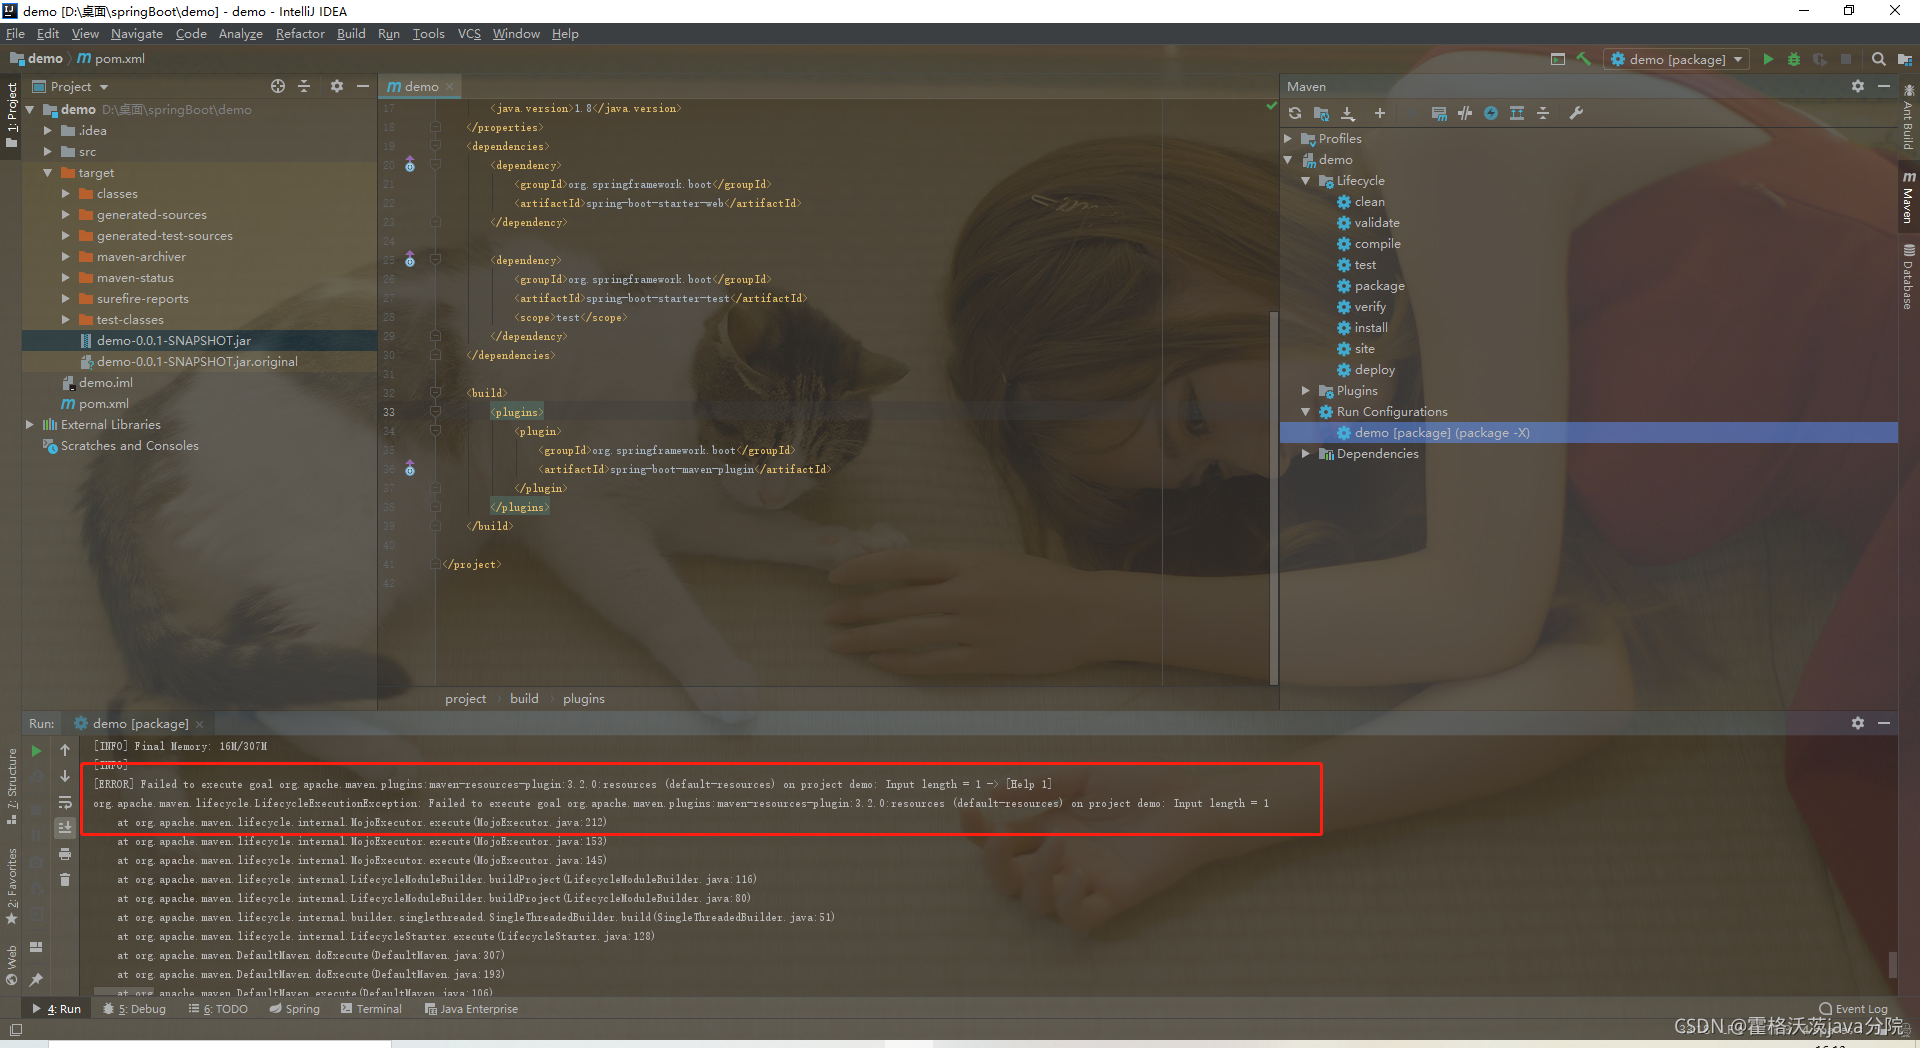Click scroll up stack trace arrow

[65, 751]
